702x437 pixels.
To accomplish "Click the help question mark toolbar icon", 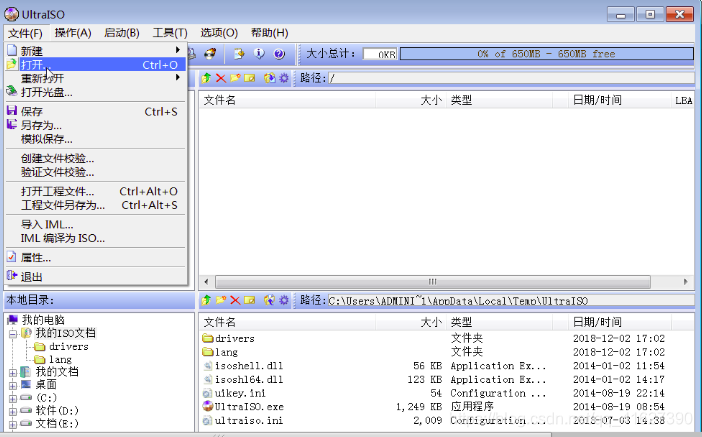I will click(279, 54).
